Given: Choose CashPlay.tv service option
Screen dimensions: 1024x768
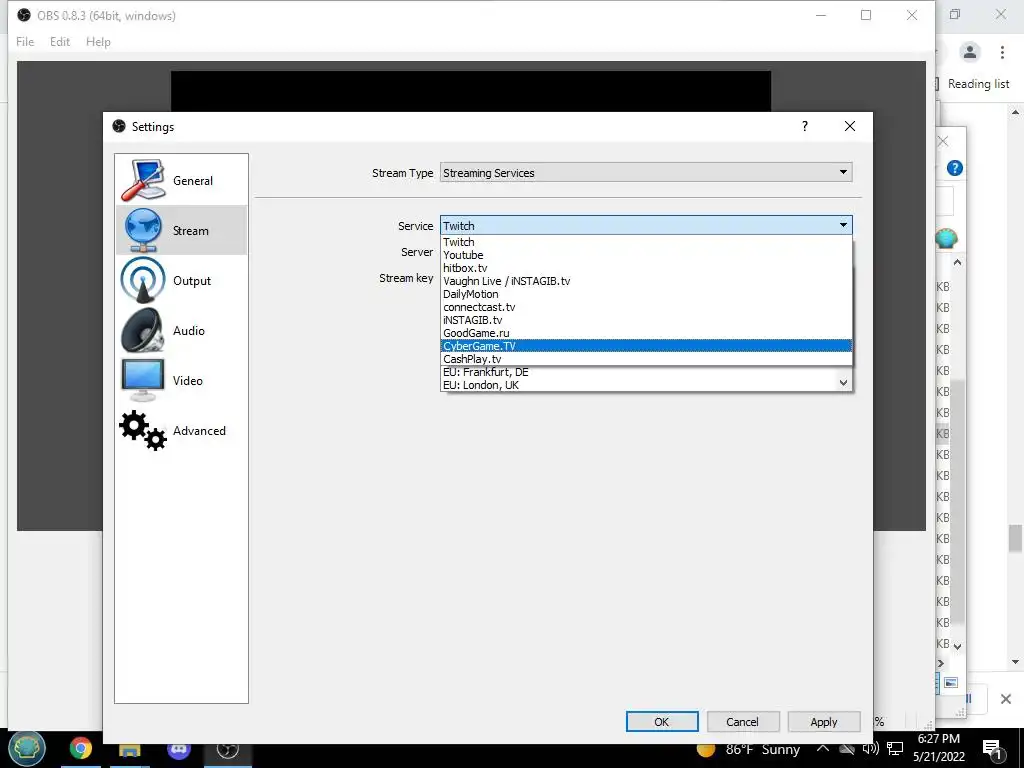Looking at the screenshot, I should coord(646,359).
